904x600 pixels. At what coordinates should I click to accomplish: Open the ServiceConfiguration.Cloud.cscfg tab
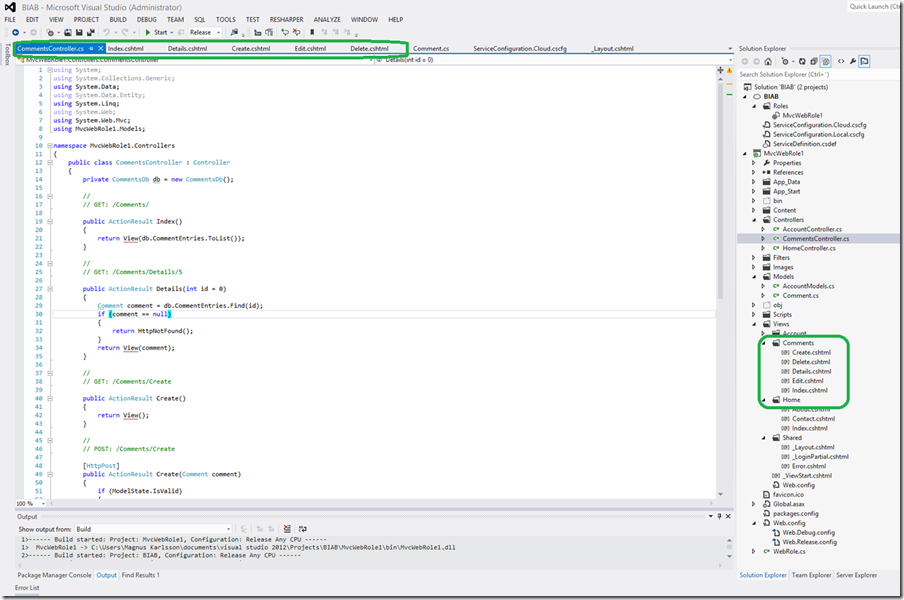pyautogui.click(x=519, y=48)
